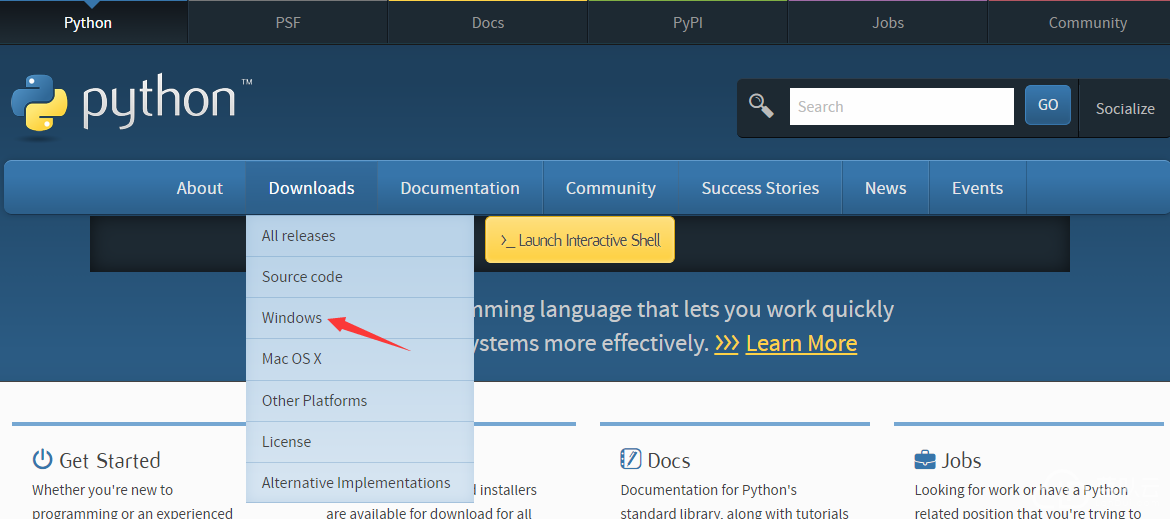Click the magnifying glass search icon

[762, 106]
